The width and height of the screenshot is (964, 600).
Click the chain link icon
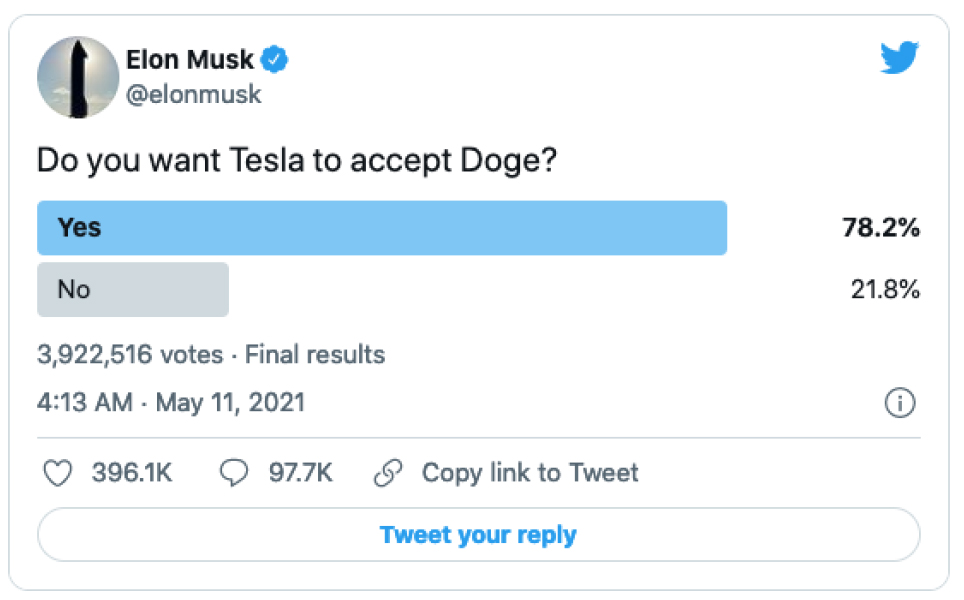[x=387, y=473]
